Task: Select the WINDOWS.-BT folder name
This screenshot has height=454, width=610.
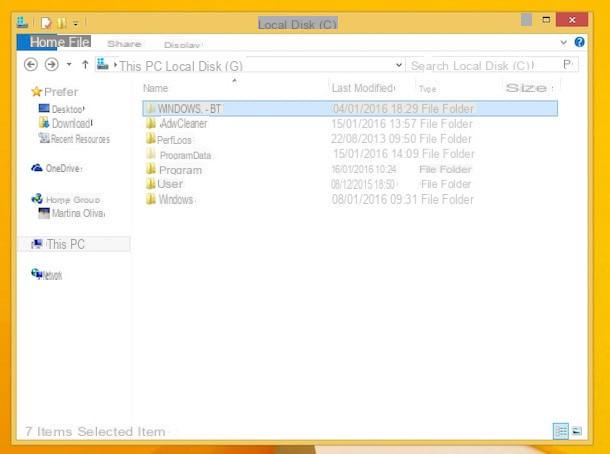Action: point(189,109)
